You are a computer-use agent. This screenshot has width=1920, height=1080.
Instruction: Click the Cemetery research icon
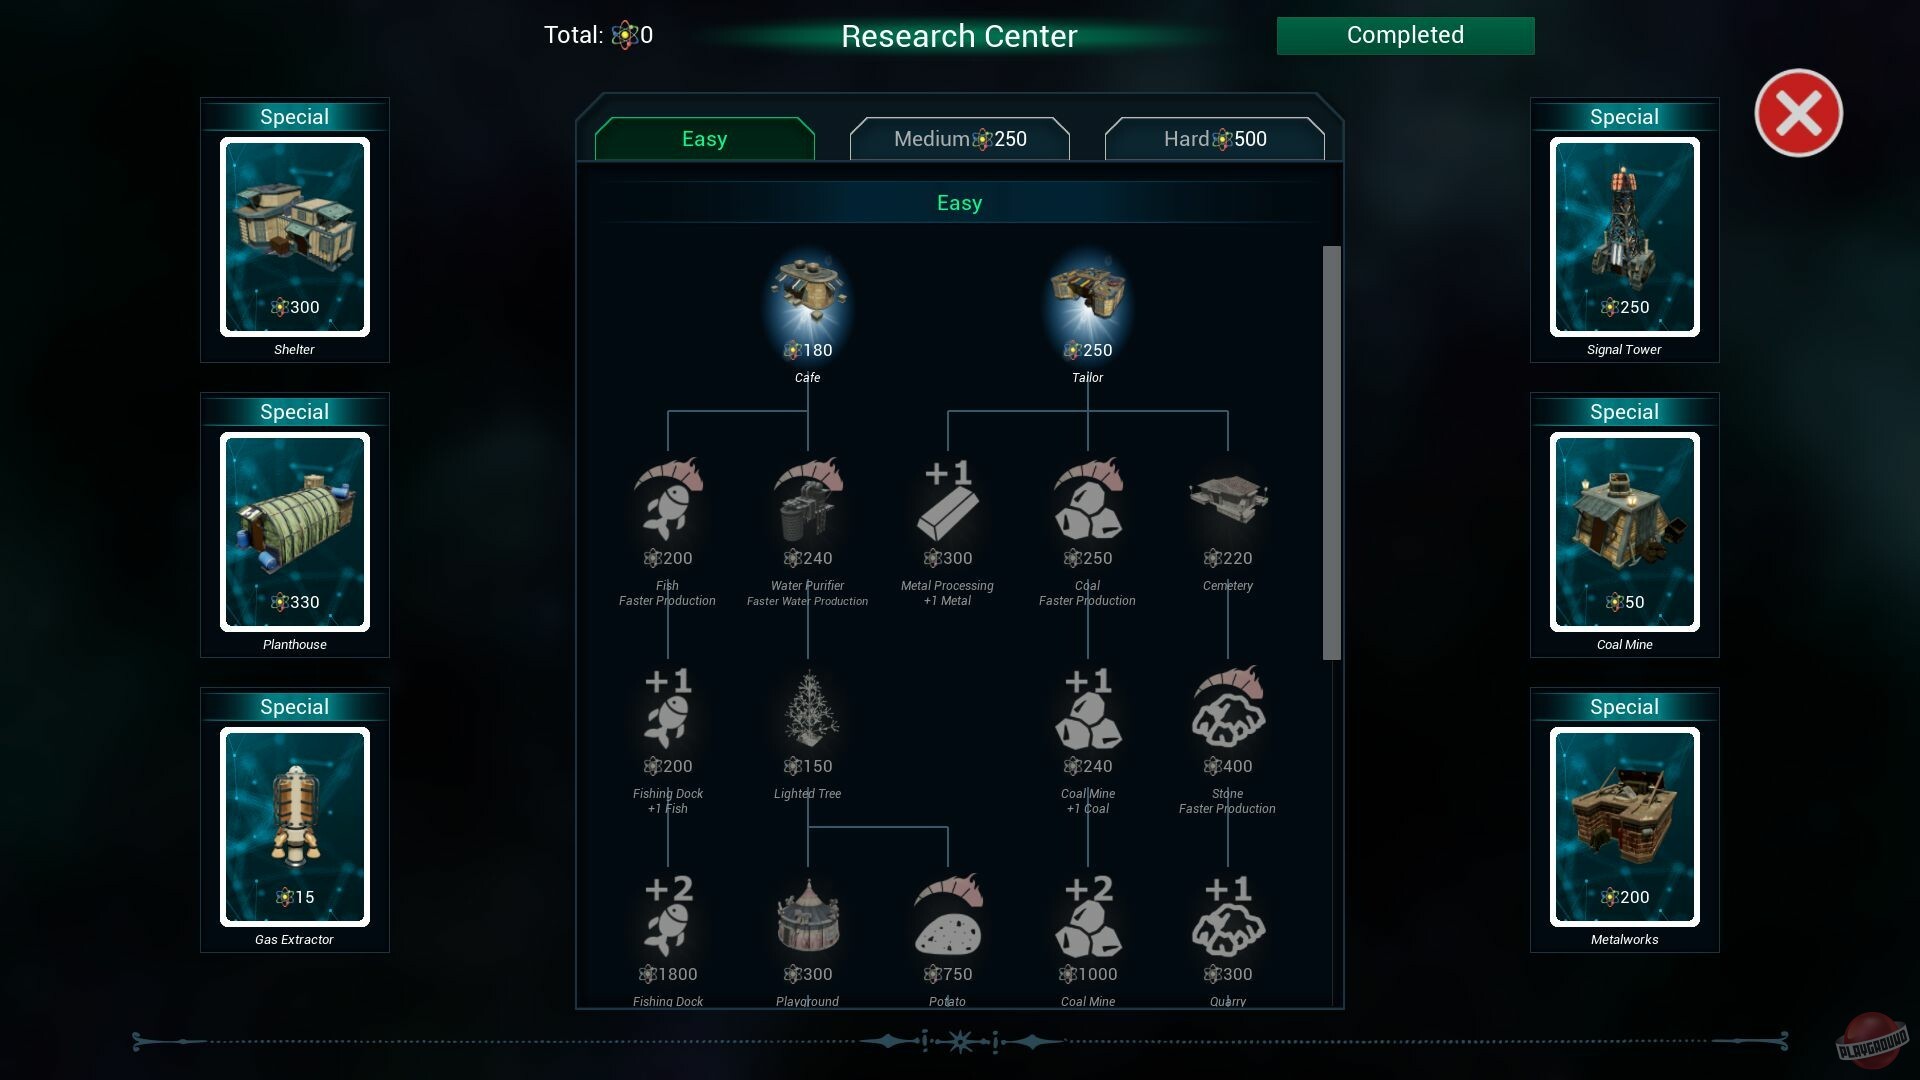(x=1228, y=500)
